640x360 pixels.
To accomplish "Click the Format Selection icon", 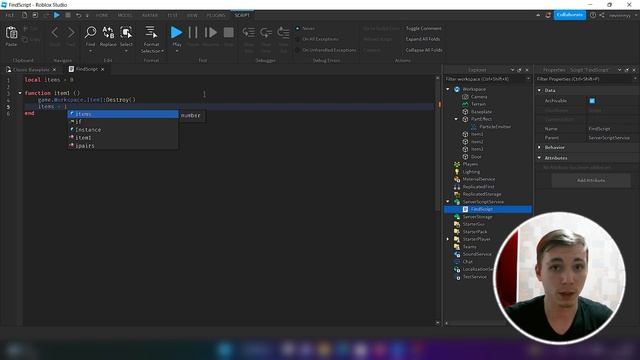I will pos(151,32).
